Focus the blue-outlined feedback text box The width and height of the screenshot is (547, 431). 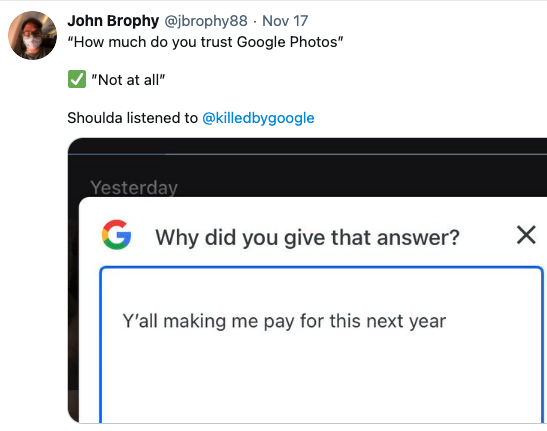pos(321,345)
